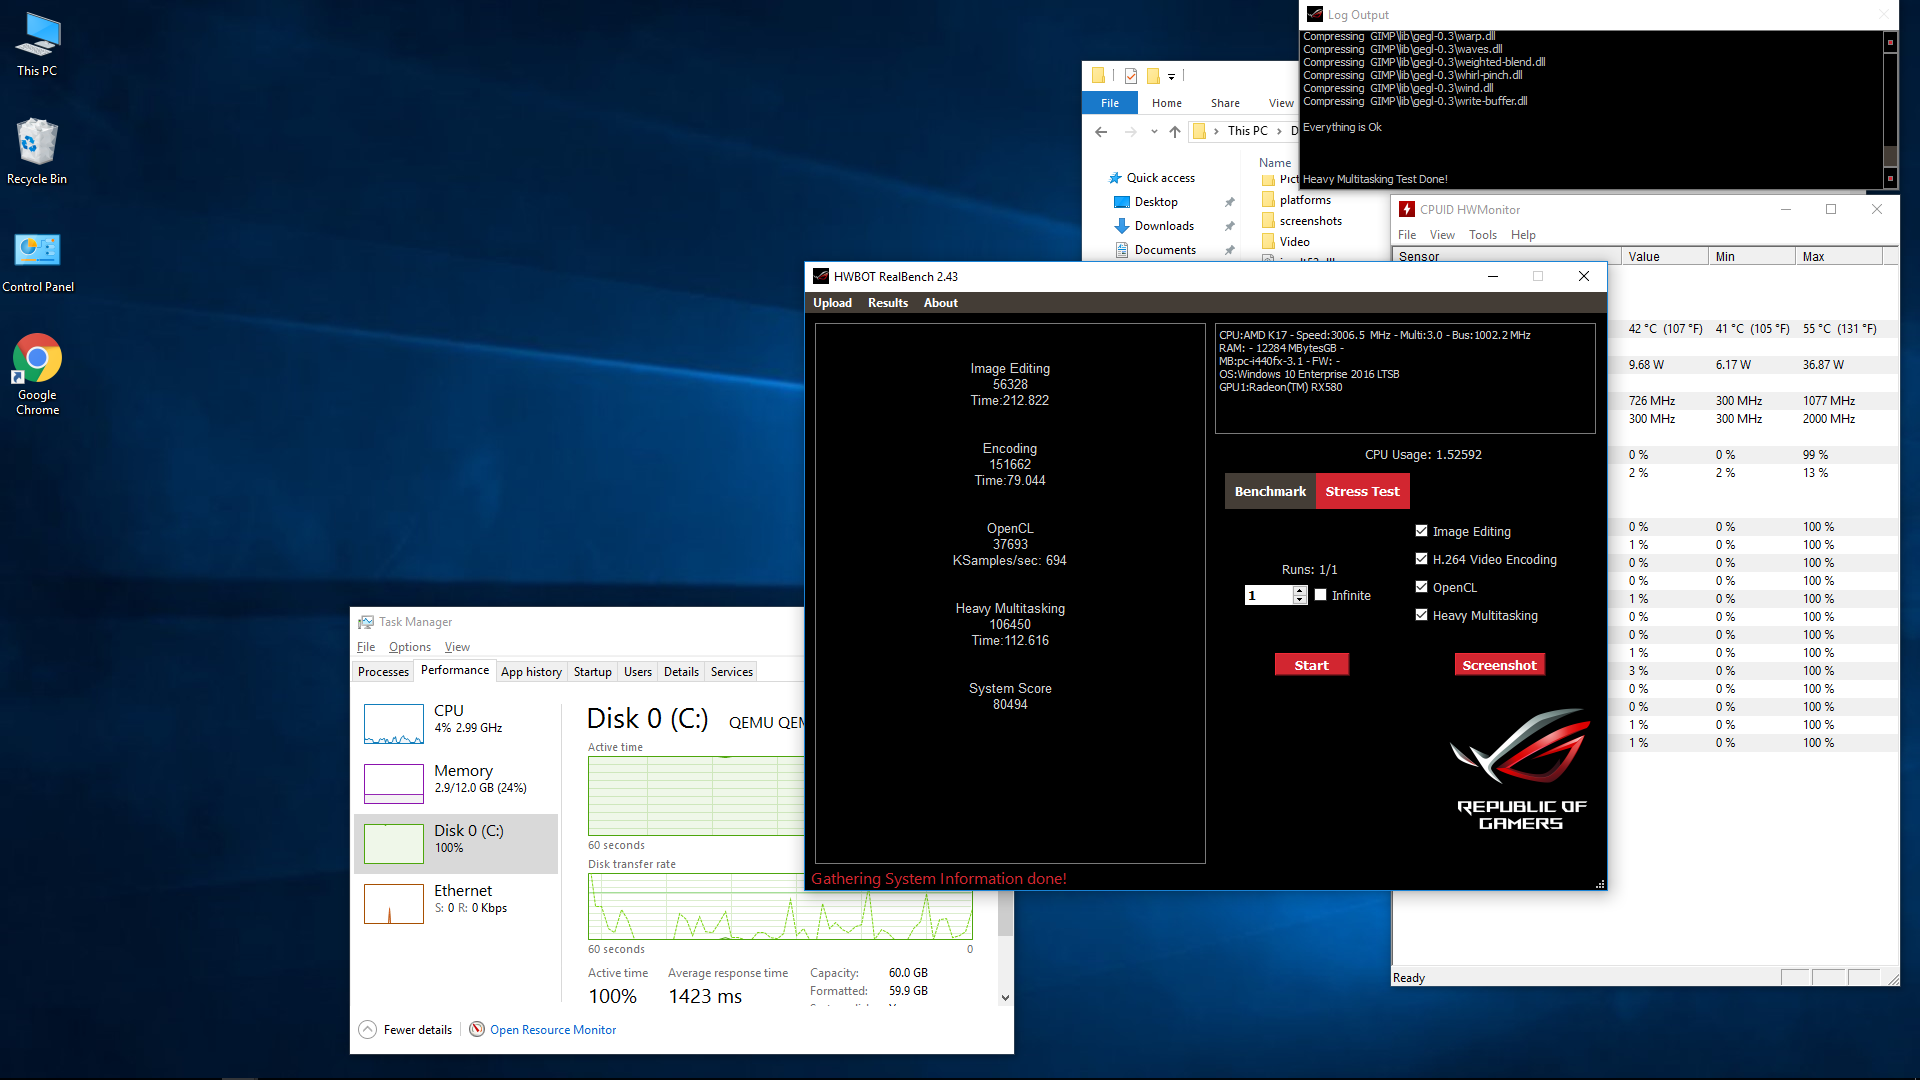Click the red Start button
This screenshot has width=1920, height=1080.
[x=1311, y=665]
